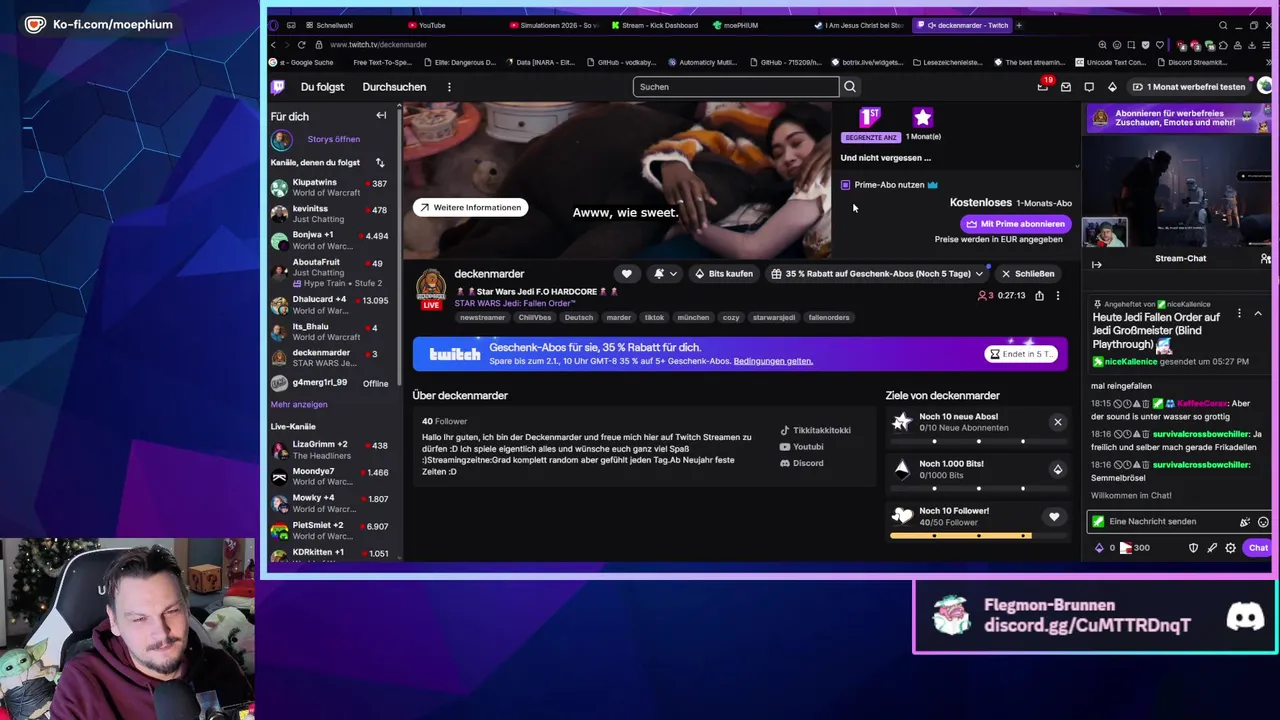Click the Bits icon on Noch 1.000 Bits goal
The image size is (1280, 720).
tap(1058, 469)
